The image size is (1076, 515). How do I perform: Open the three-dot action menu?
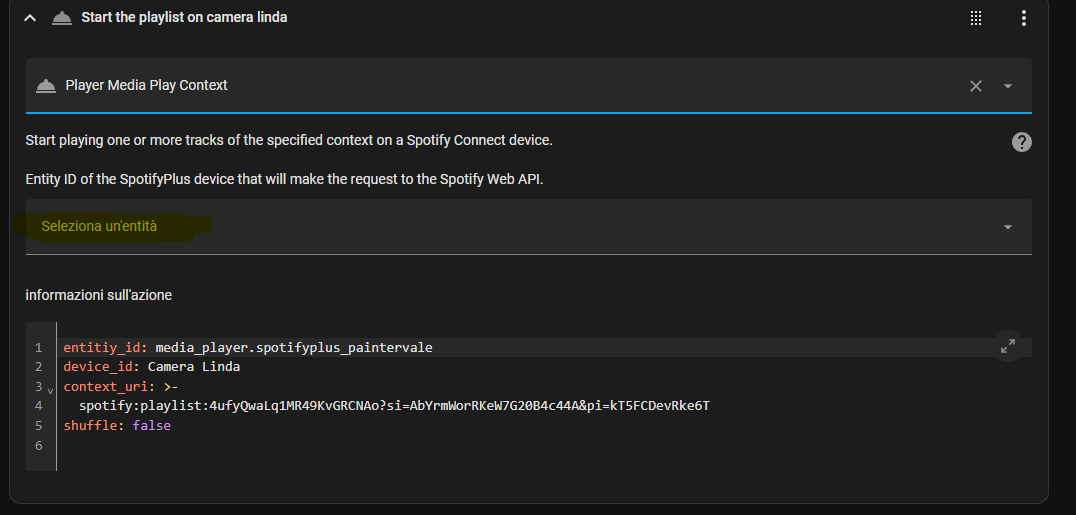pos(1023,18)
